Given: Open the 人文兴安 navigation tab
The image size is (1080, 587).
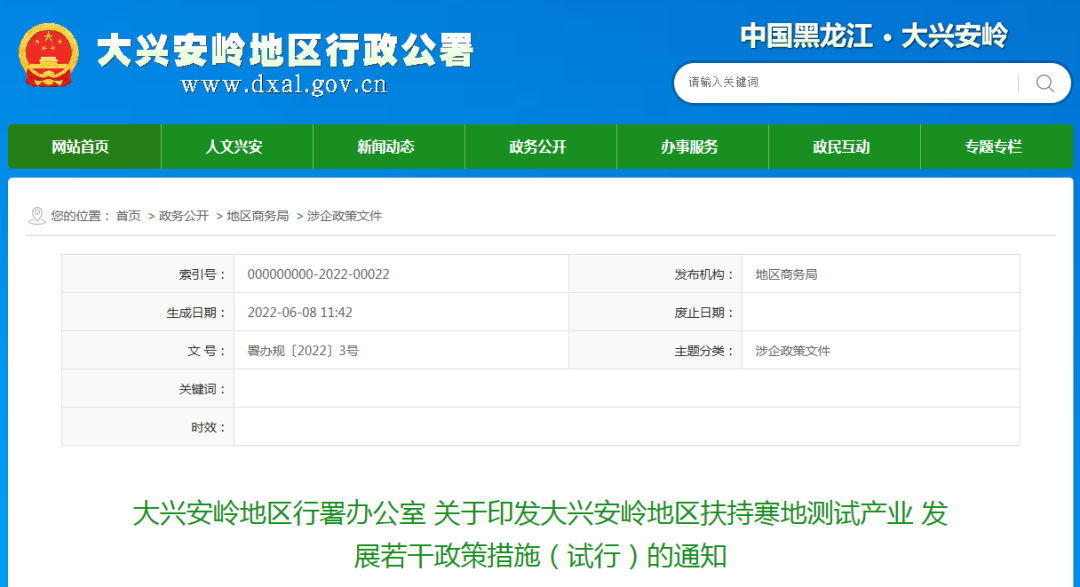Looking at the screenshot, I should (x=237, y=146).
